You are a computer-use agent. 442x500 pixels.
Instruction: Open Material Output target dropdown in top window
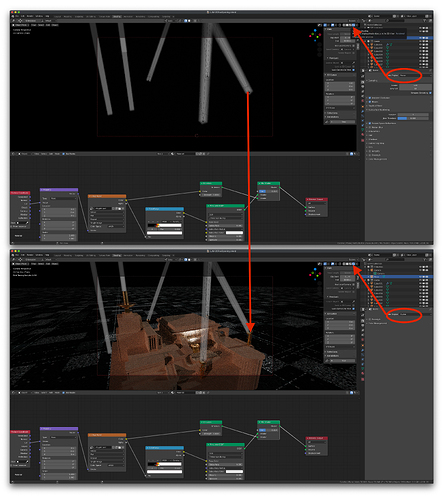pyautogui.click(x=317, y=203)
